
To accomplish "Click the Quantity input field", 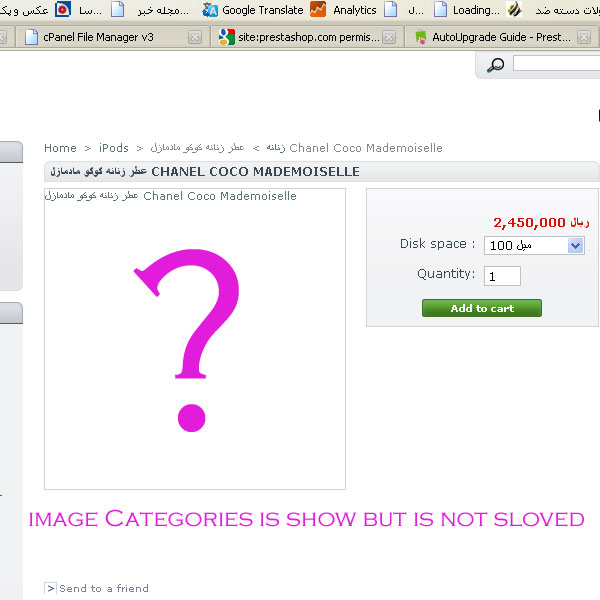I will (x=502, y=276).
